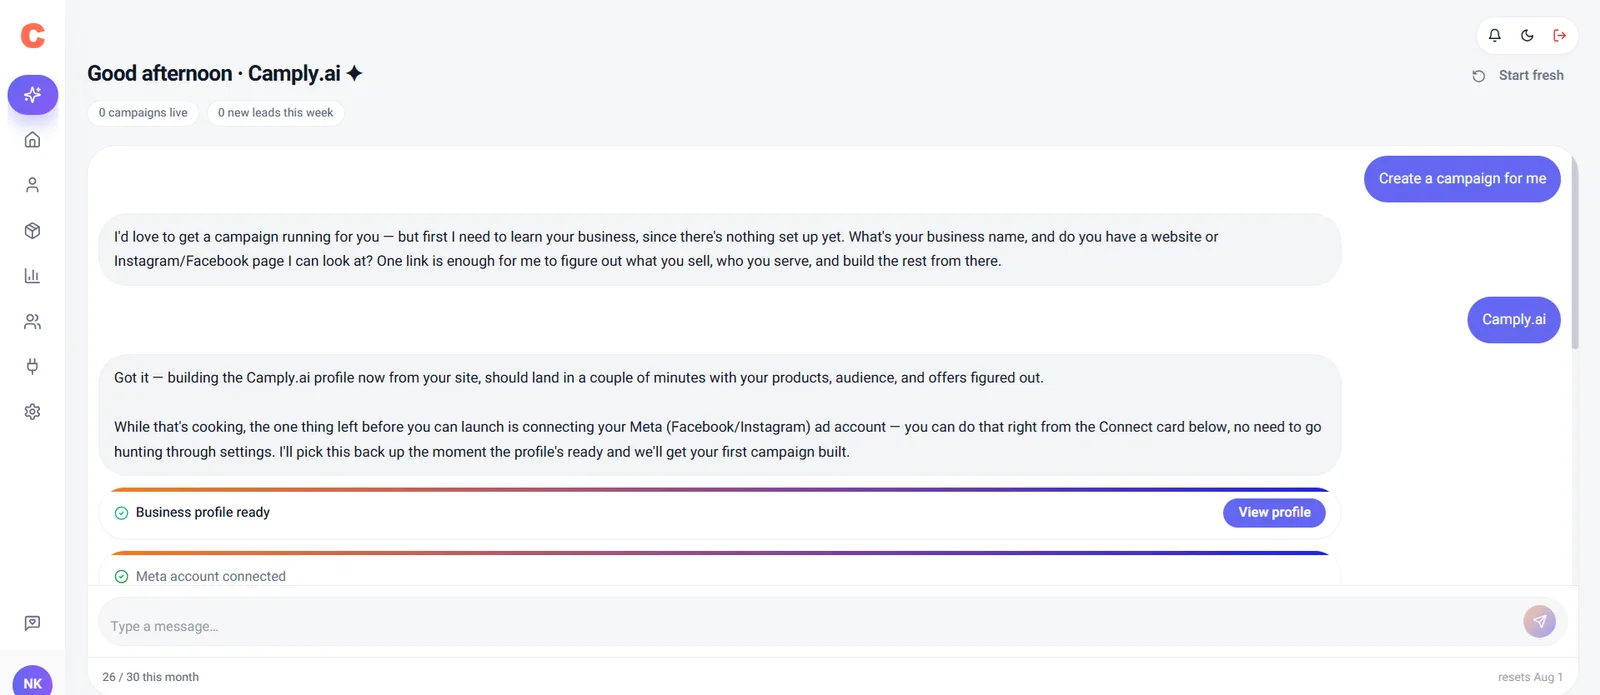The image size is (1600, 695).
Task: Click the 0 new leads this week chip
Action: tap(276, 113)
